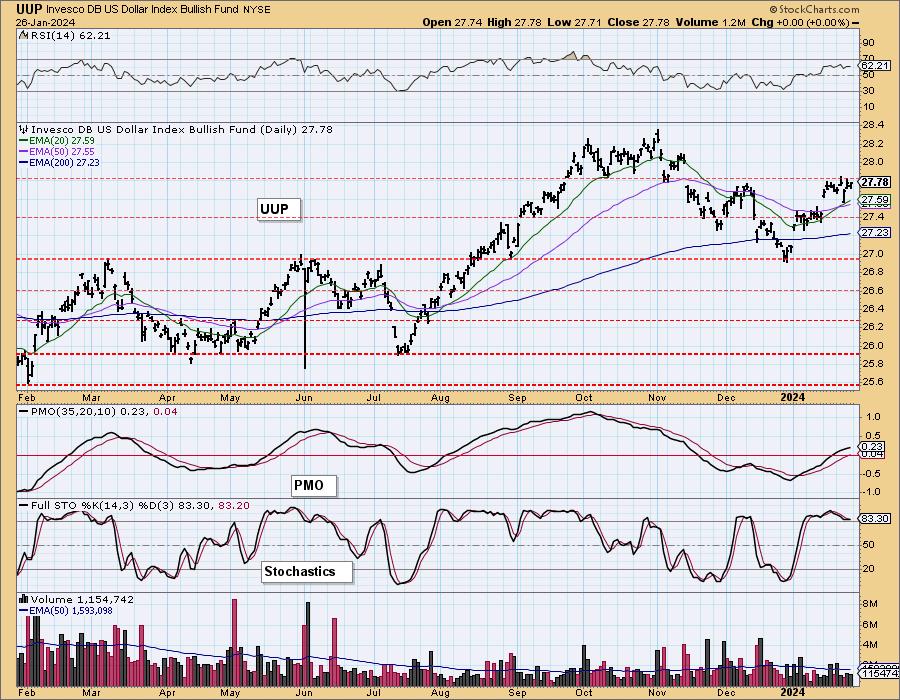Image resolution: width=900 pixels, height=700 pixels.
Task: Click the 10 label on the RSI axis
Action: (868, 107)
